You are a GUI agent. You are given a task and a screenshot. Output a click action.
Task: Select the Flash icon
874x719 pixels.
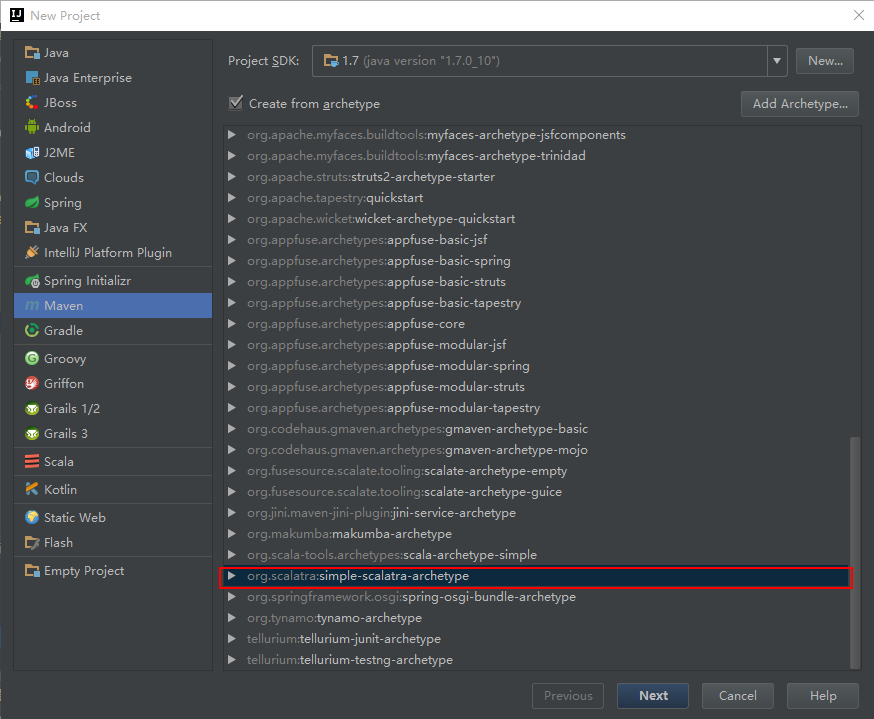click(x=32, y=542)
